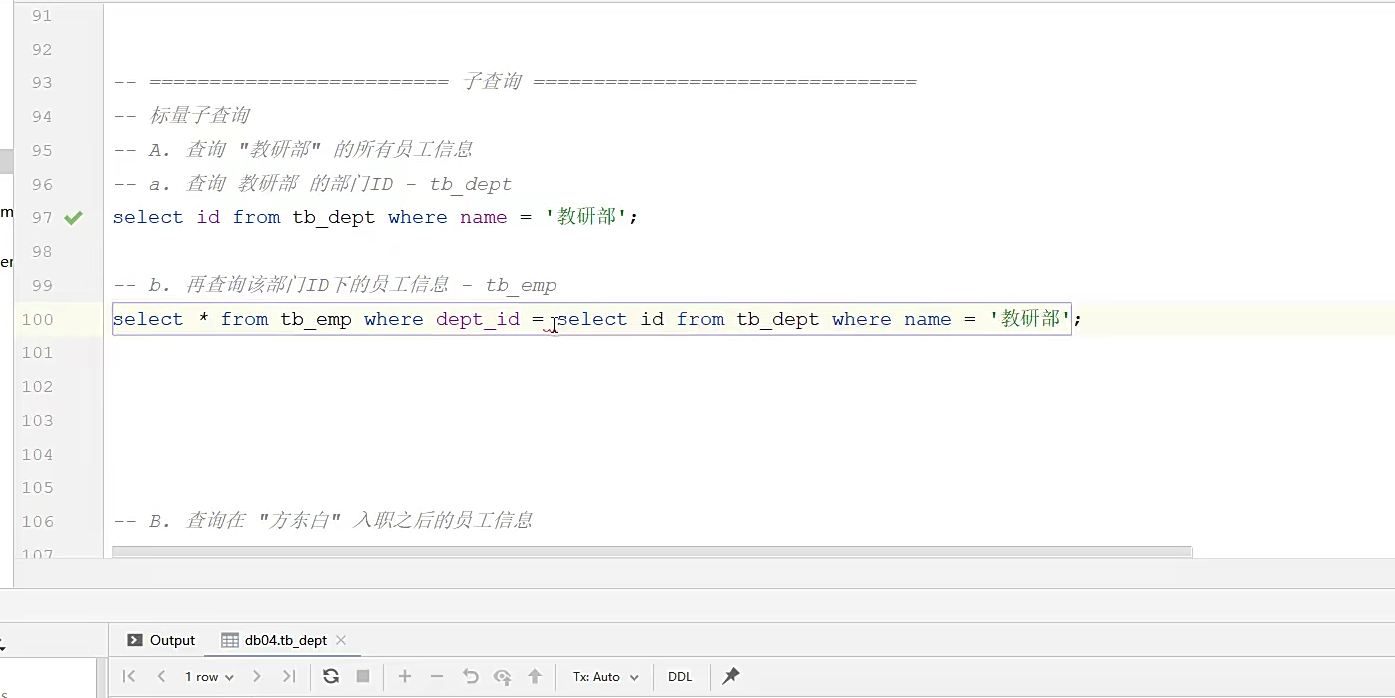
Task: Click the table grid icon on db04.tb_dept tab
Action: tap(231, 640)
